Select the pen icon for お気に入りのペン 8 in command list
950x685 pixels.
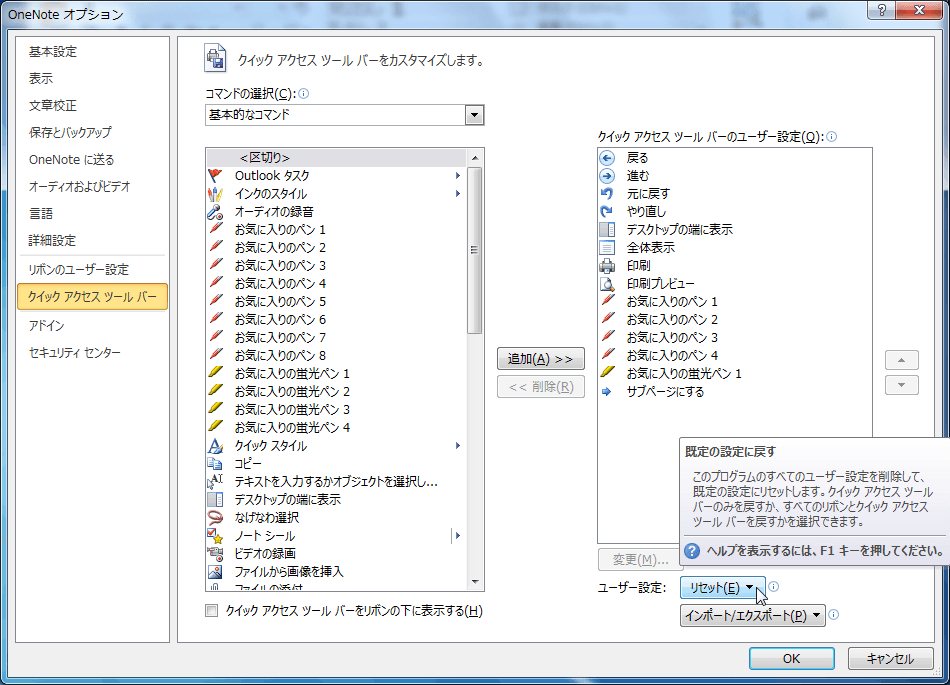215,355
